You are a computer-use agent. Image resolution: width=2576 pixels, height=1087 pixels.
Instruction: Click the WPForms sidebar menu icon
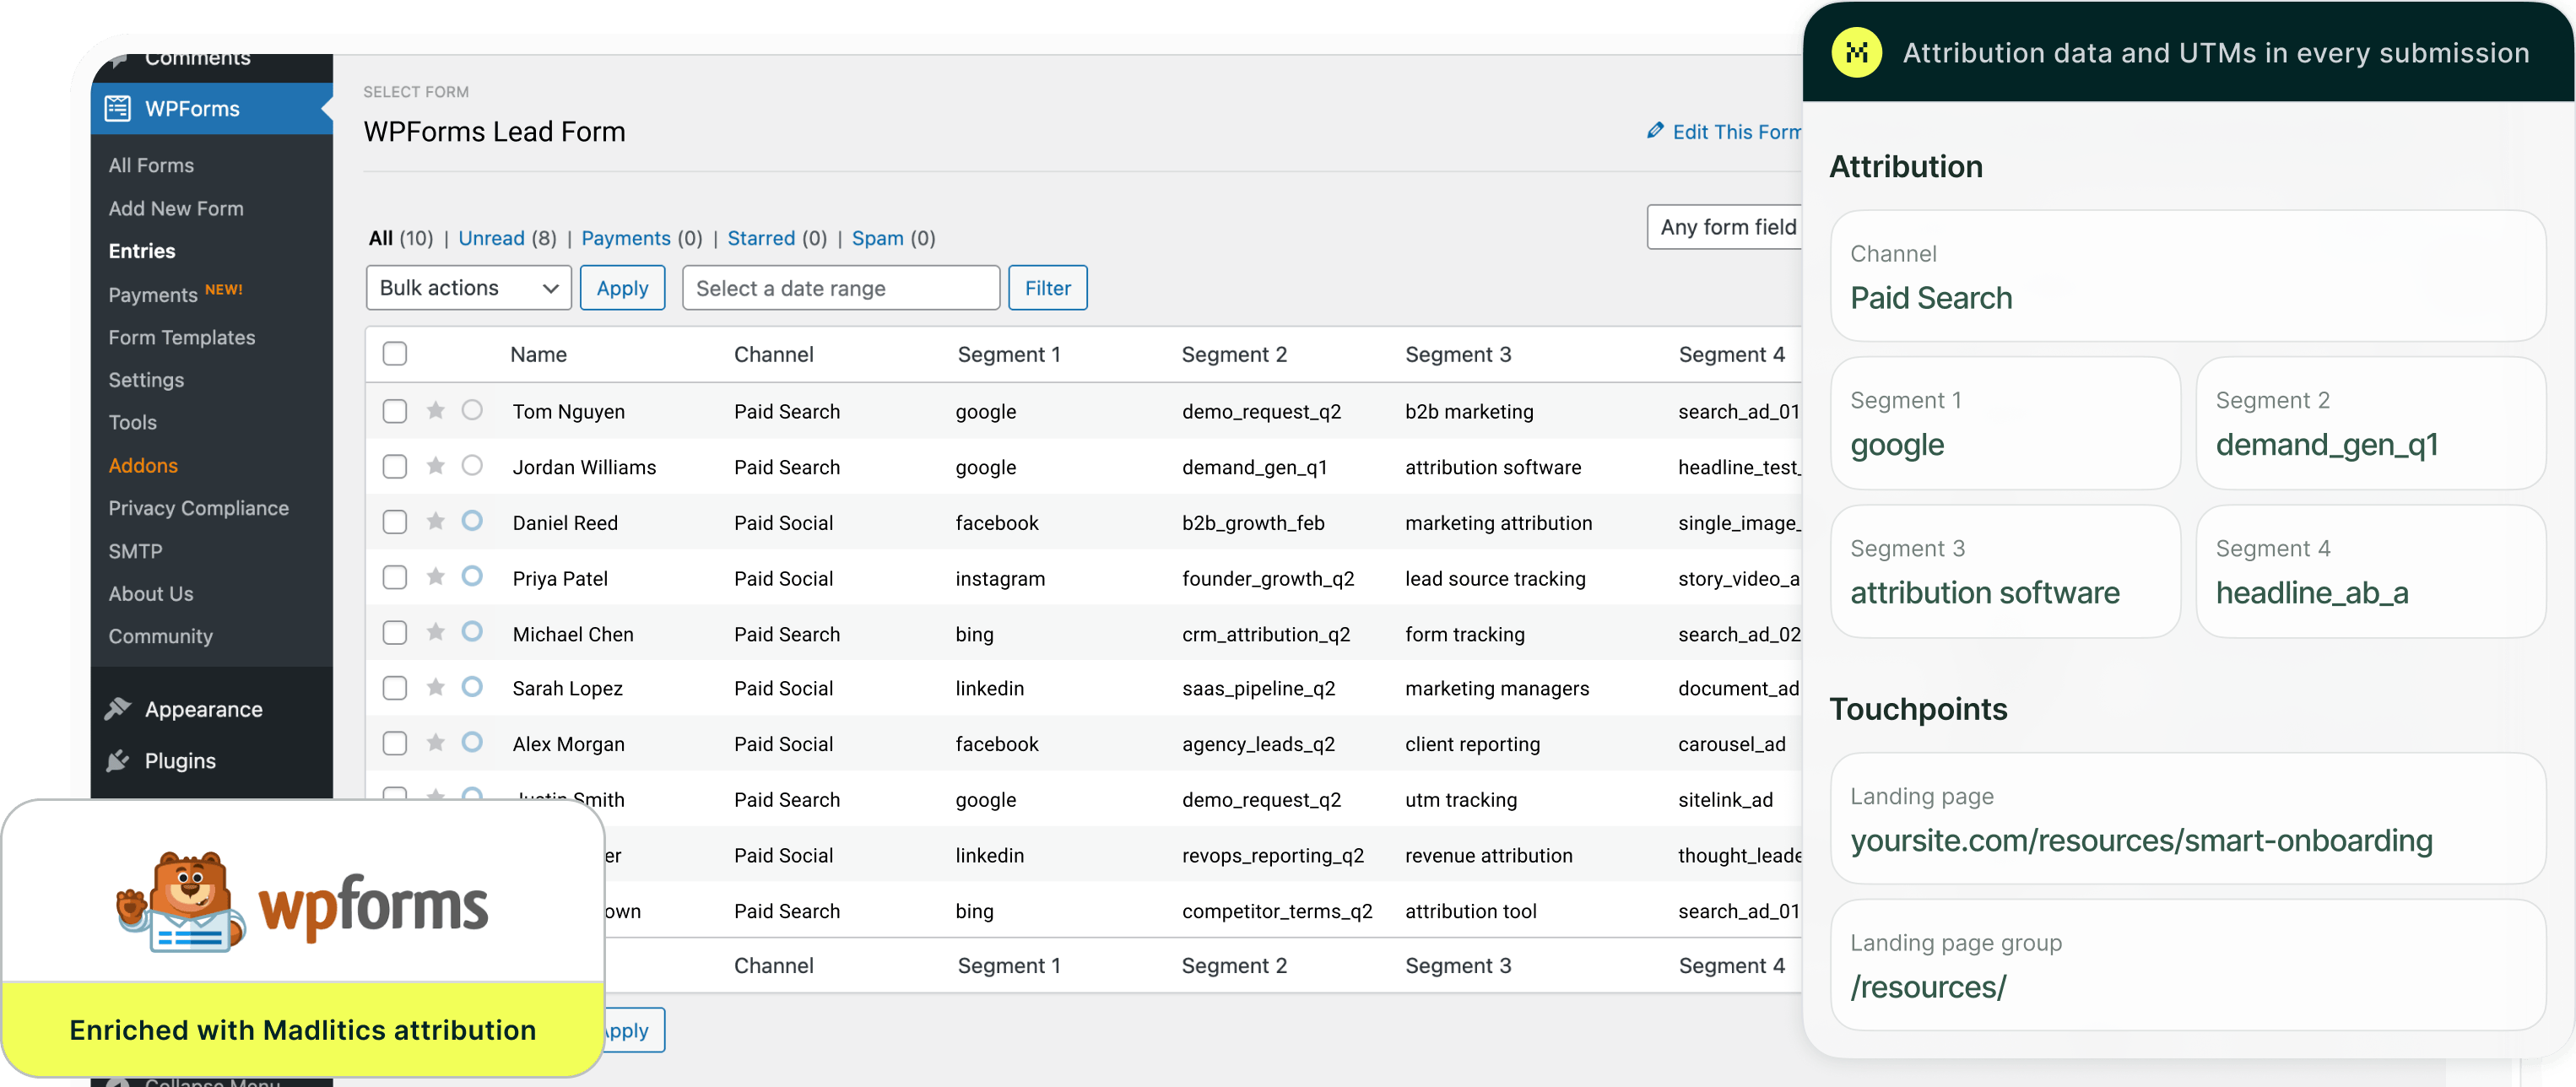[118, 108]
